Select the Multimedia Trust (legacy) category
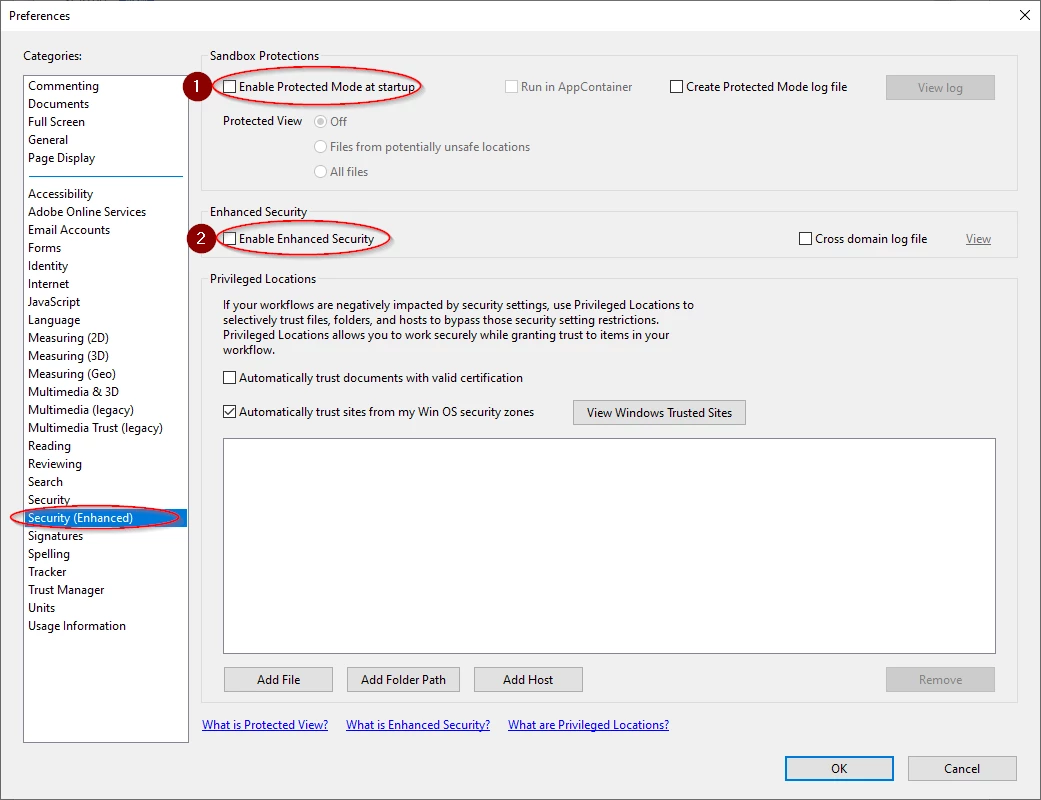The image size is (1041, 800). [95, 428]
